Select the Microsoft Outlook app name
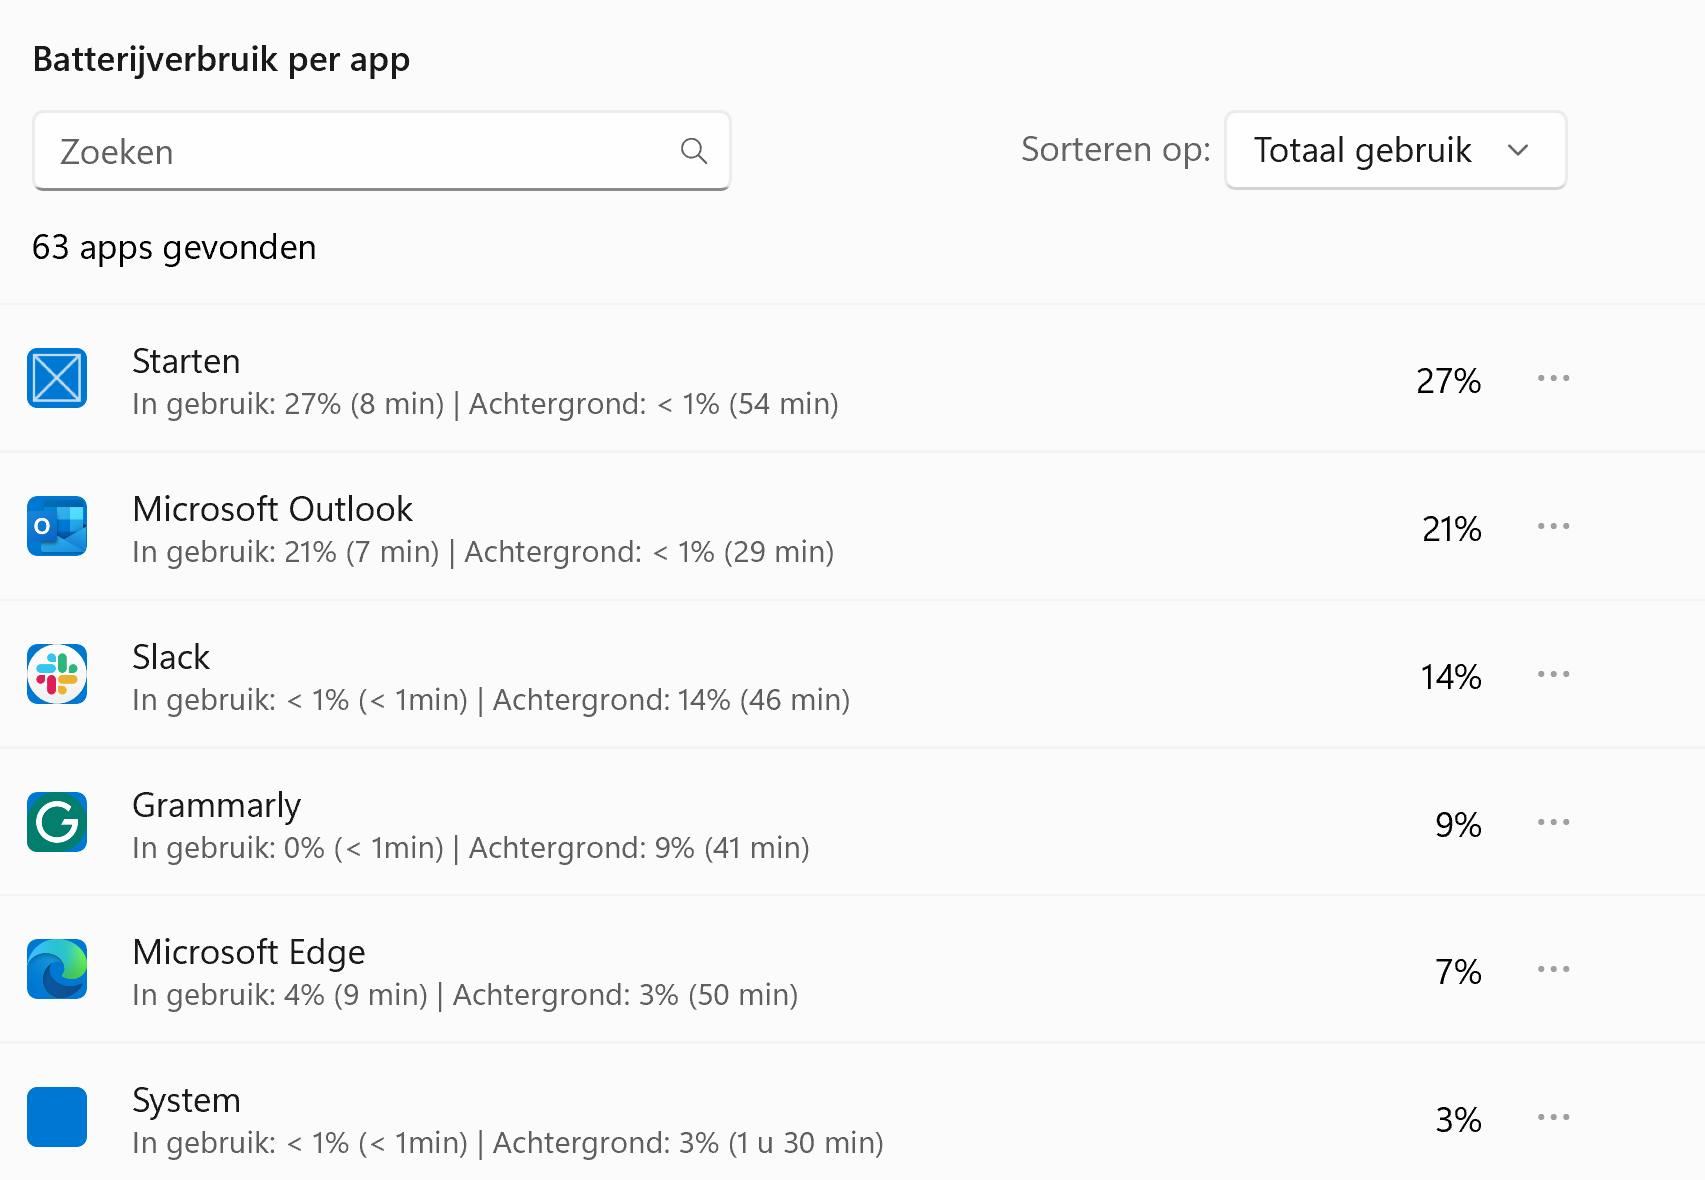The image size is (1705, 1180). click(x=272, y=509)
